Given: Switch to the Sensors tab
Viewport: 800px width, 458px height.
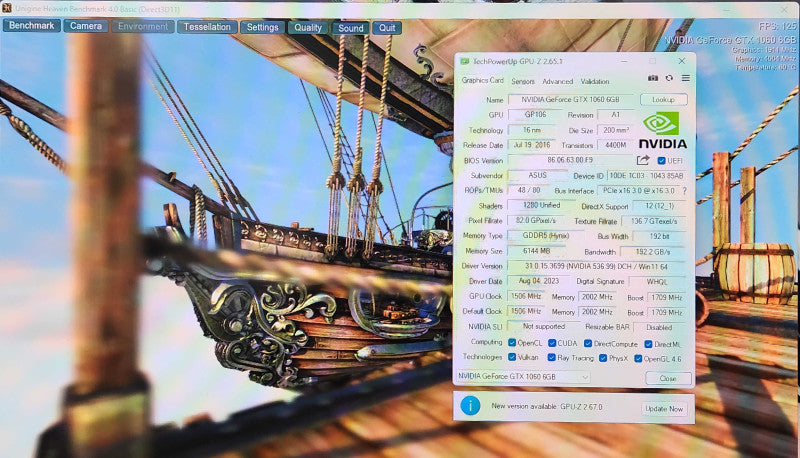Looking at the screenshot, I should [523, 81].
